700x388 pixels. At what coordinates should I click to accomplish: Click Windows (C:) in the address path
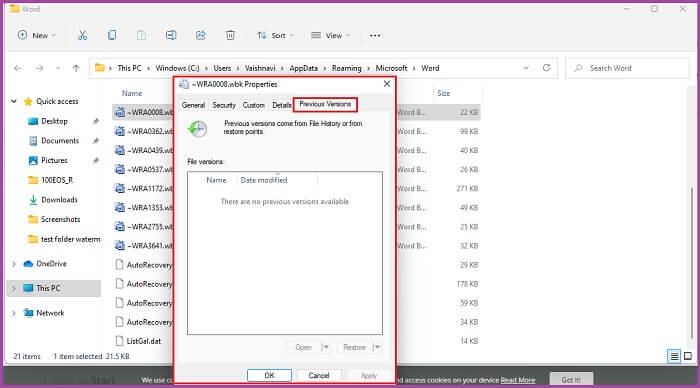pos(177,68)
